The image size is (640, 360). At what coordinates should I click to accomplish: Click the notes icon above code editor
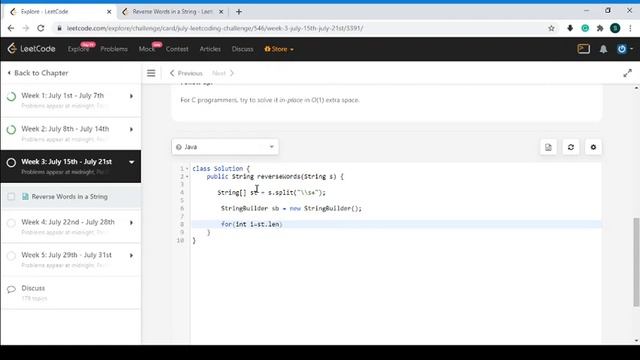click(548, 147)
